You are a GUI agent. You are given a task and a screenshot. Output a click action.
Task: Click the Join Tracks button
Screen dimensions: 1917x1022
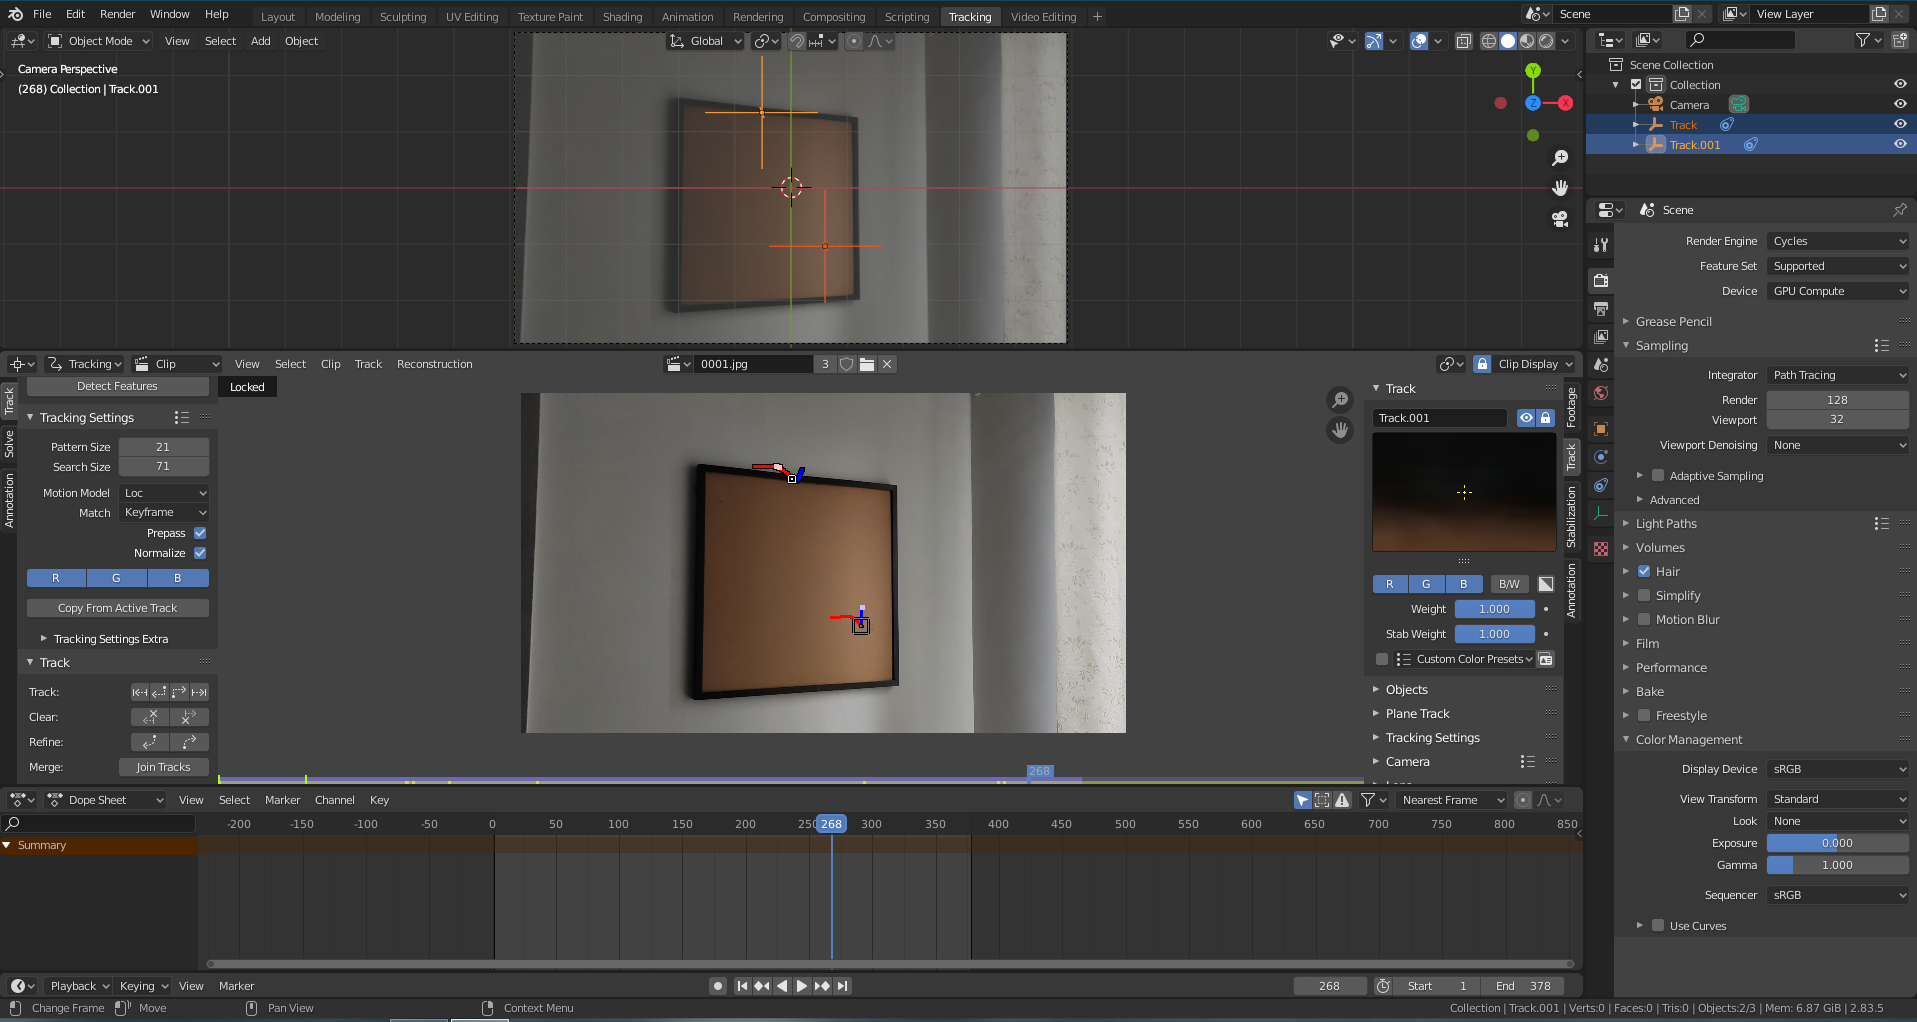(163, 767)
